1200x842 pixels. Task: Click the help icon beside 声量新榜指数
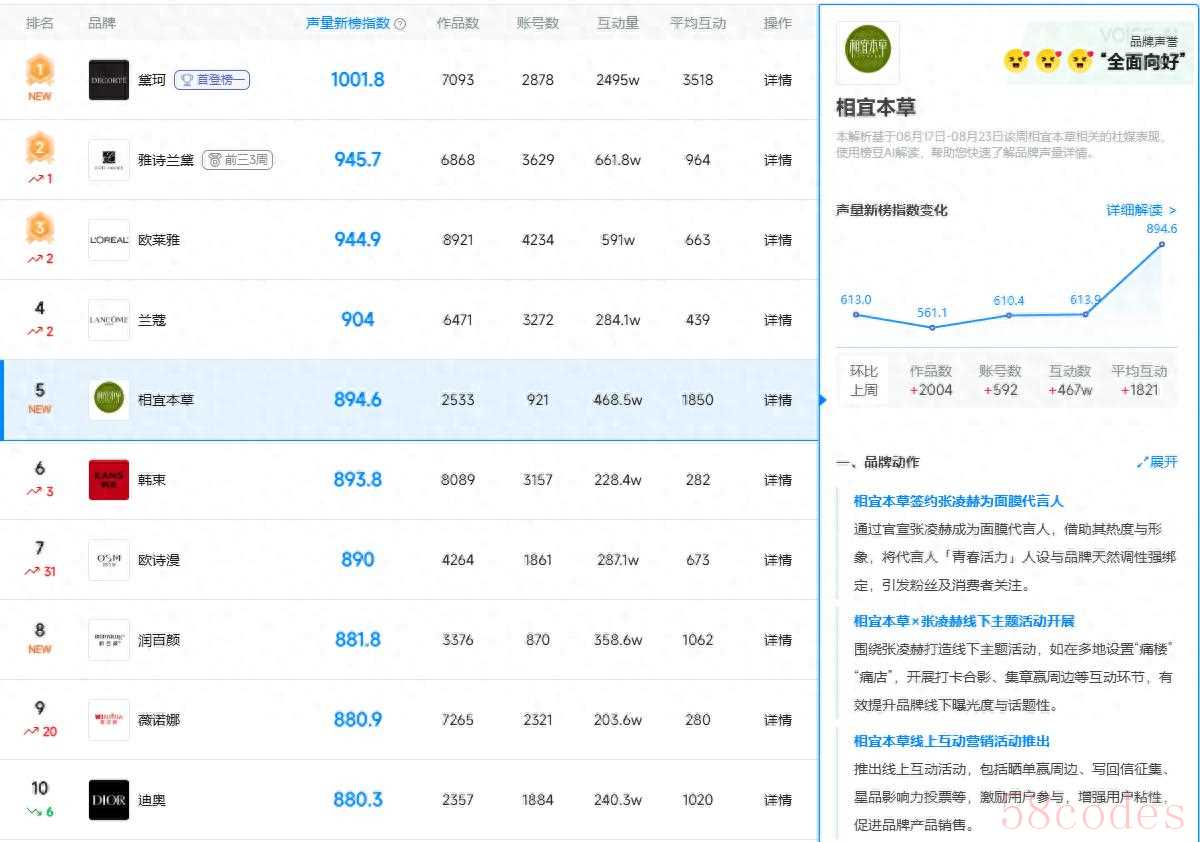(x=401, y=24)
